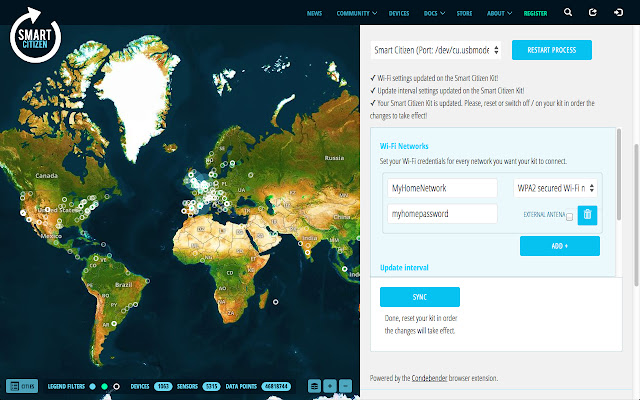640x400 pixels.
Task: Open the WPA2 secured Wi-Fi type dropdown
Action: click(555, 187)
